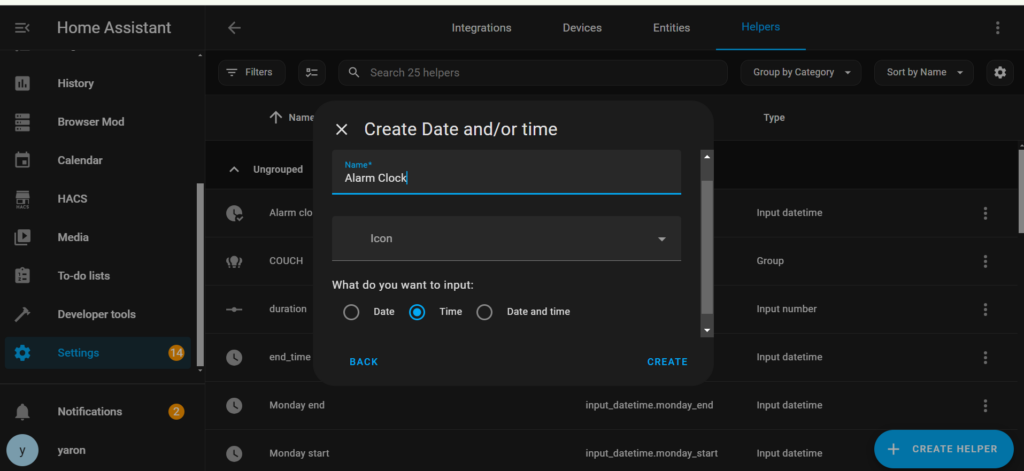Open Developer tools in the sidebar
The height and width of the screenshot is (471, 1024).
point(98,314)
